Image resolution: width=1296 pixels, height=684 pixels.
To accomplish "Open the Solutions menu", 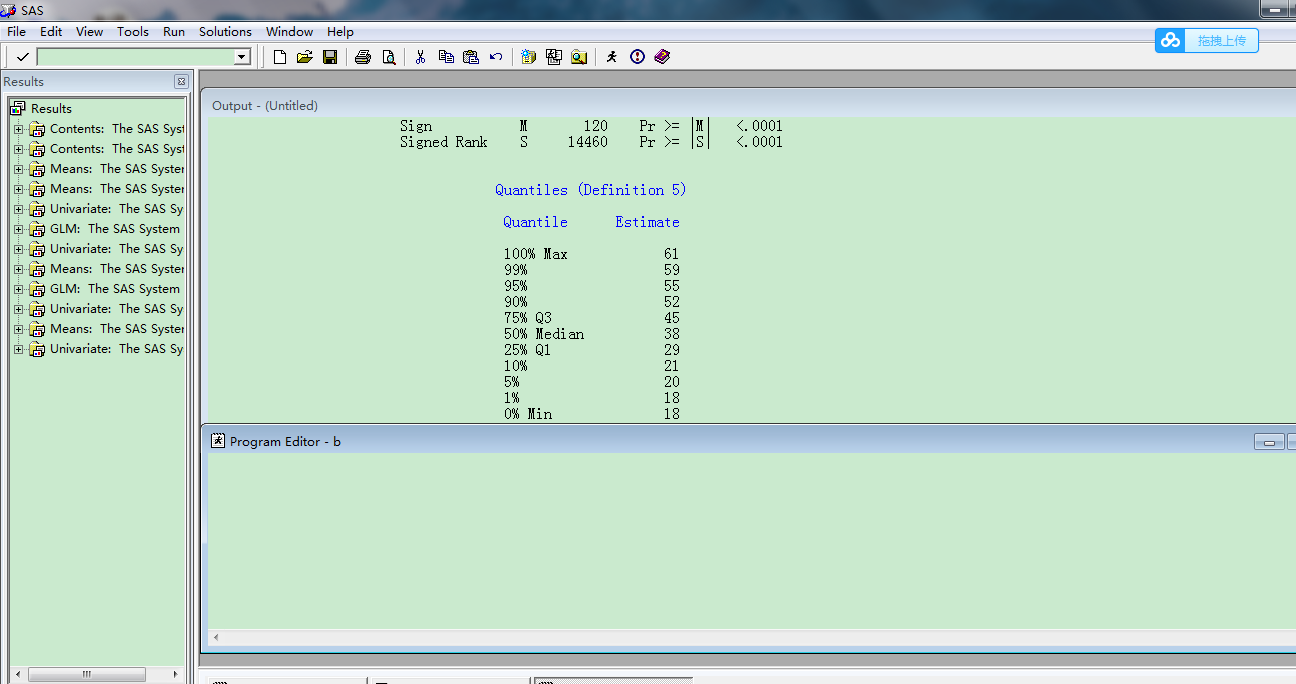I will pos(225,32).
